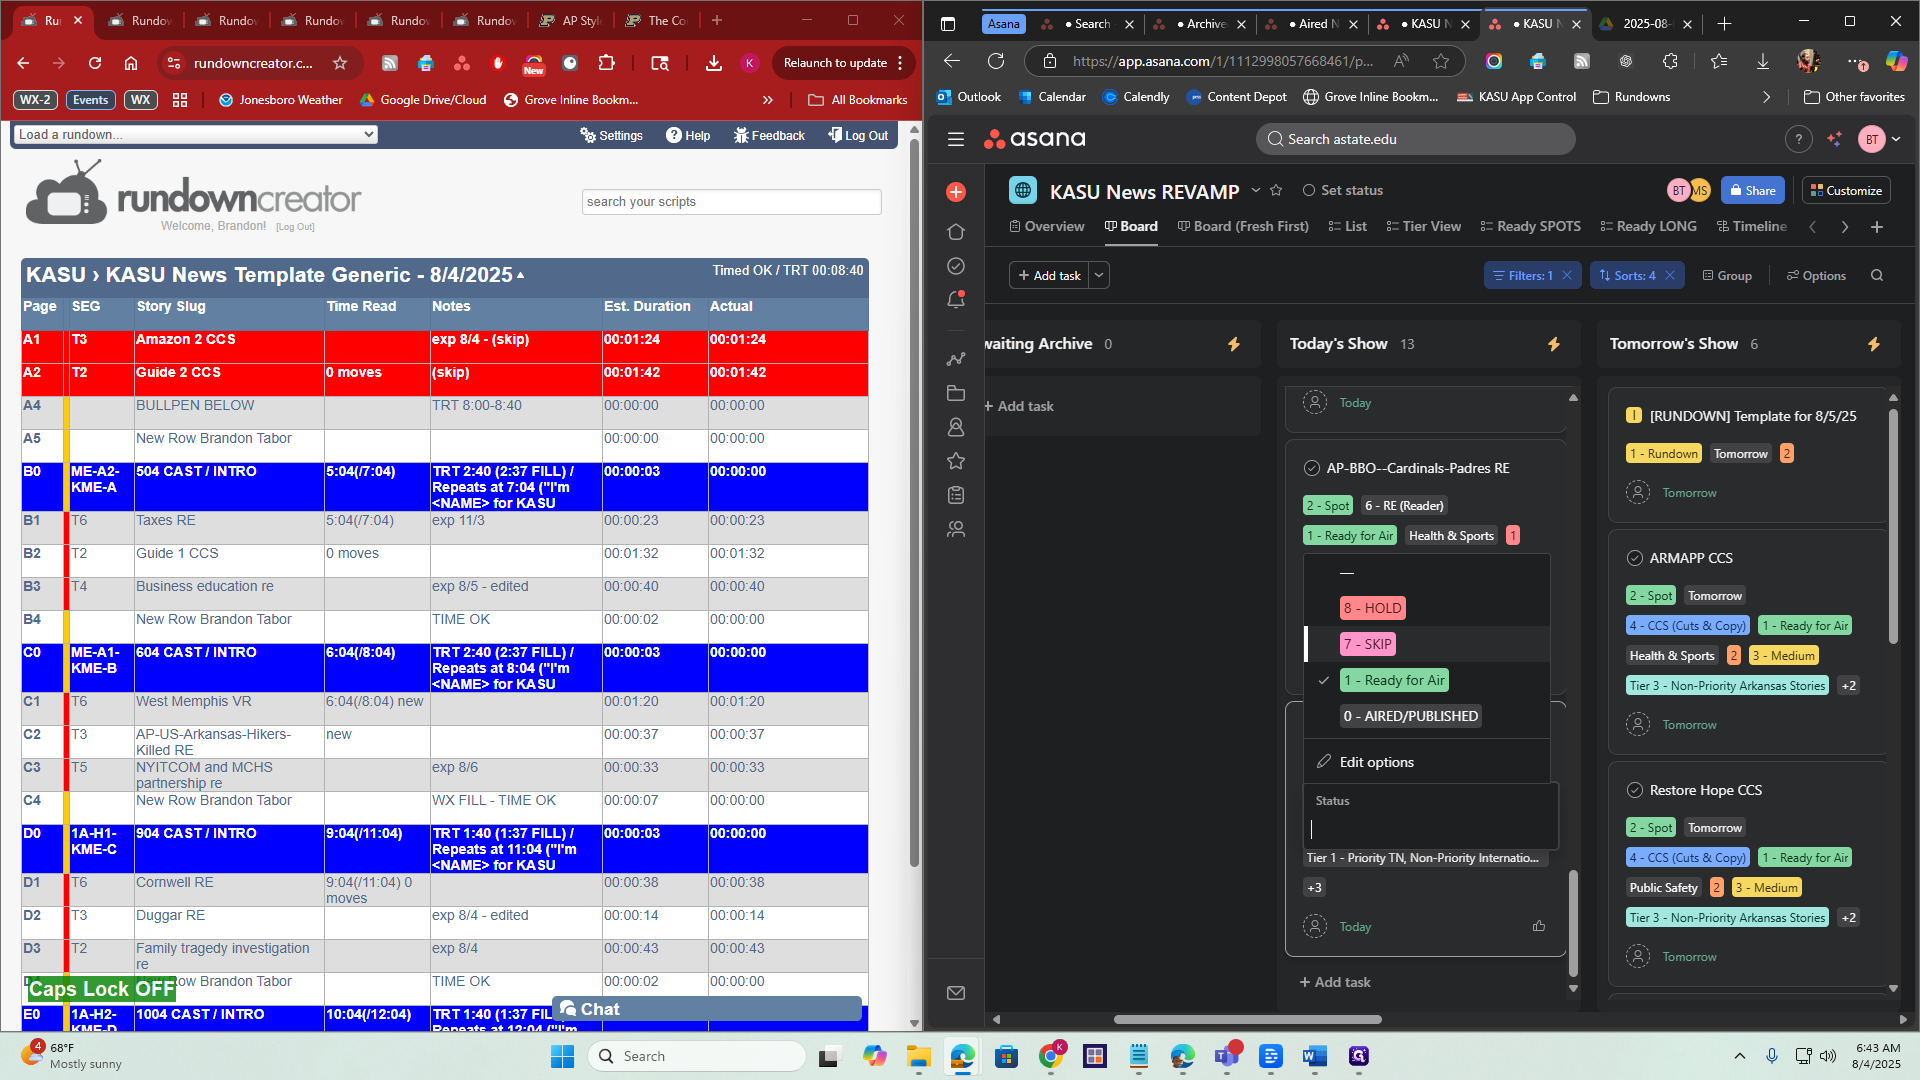Switch to the Tier View tab
1920x1080 pixels.
[1424, 226]
